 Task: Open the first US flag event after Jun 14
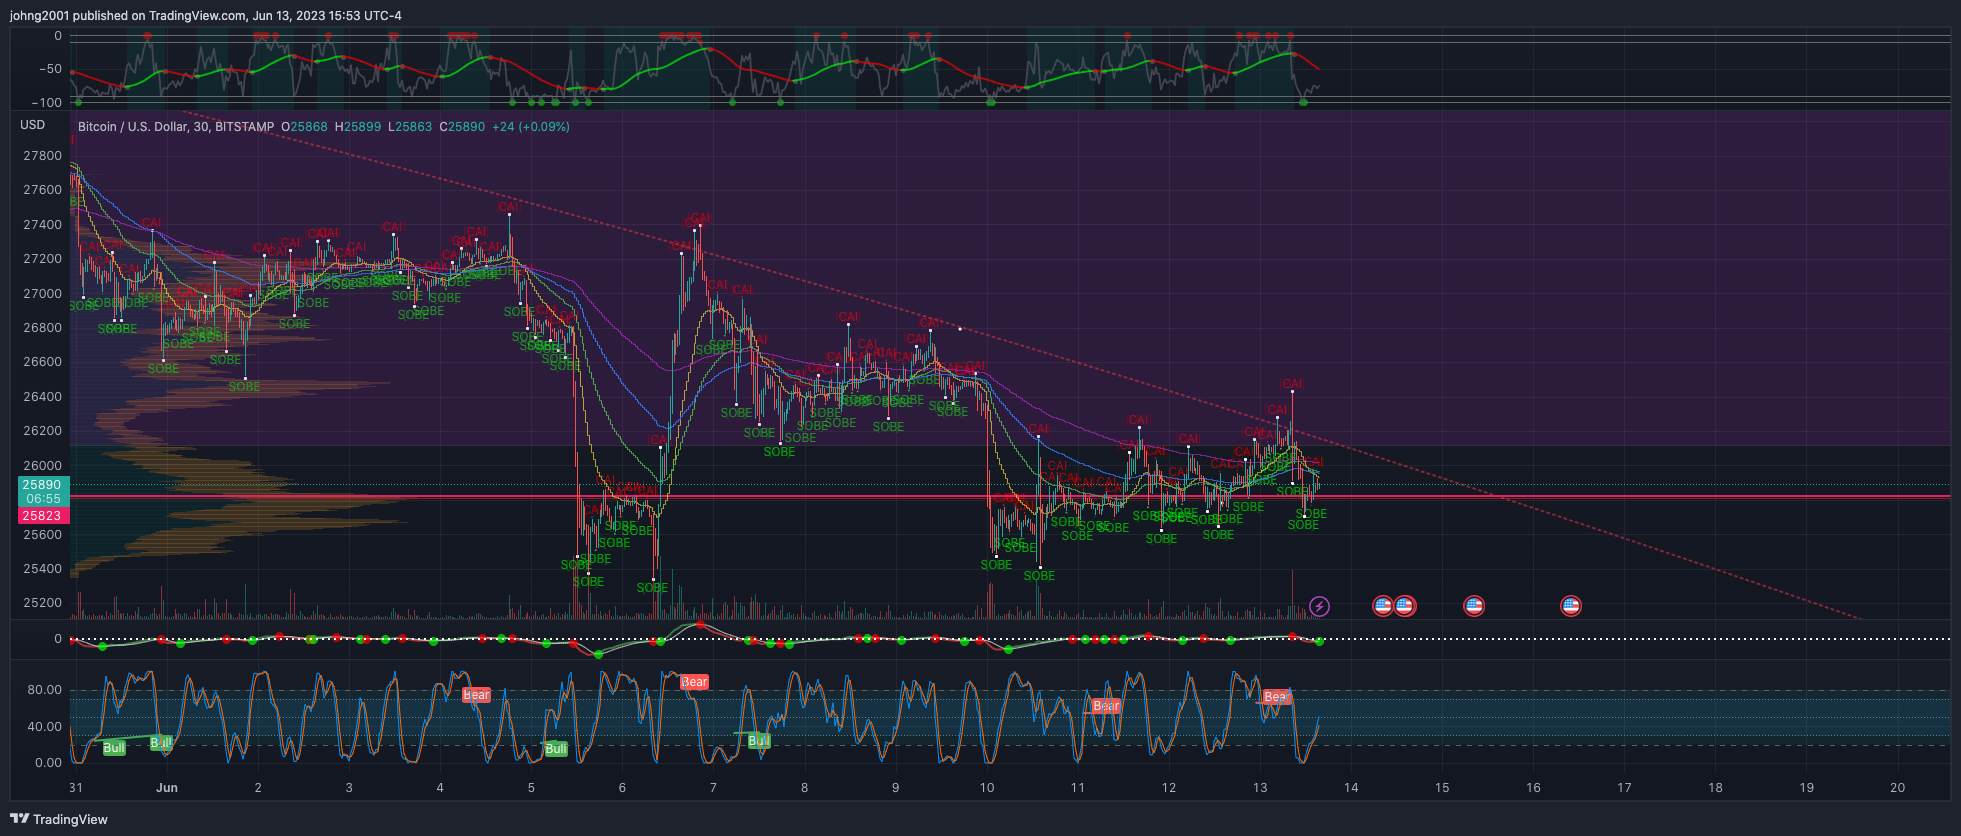click(1382, 606)
